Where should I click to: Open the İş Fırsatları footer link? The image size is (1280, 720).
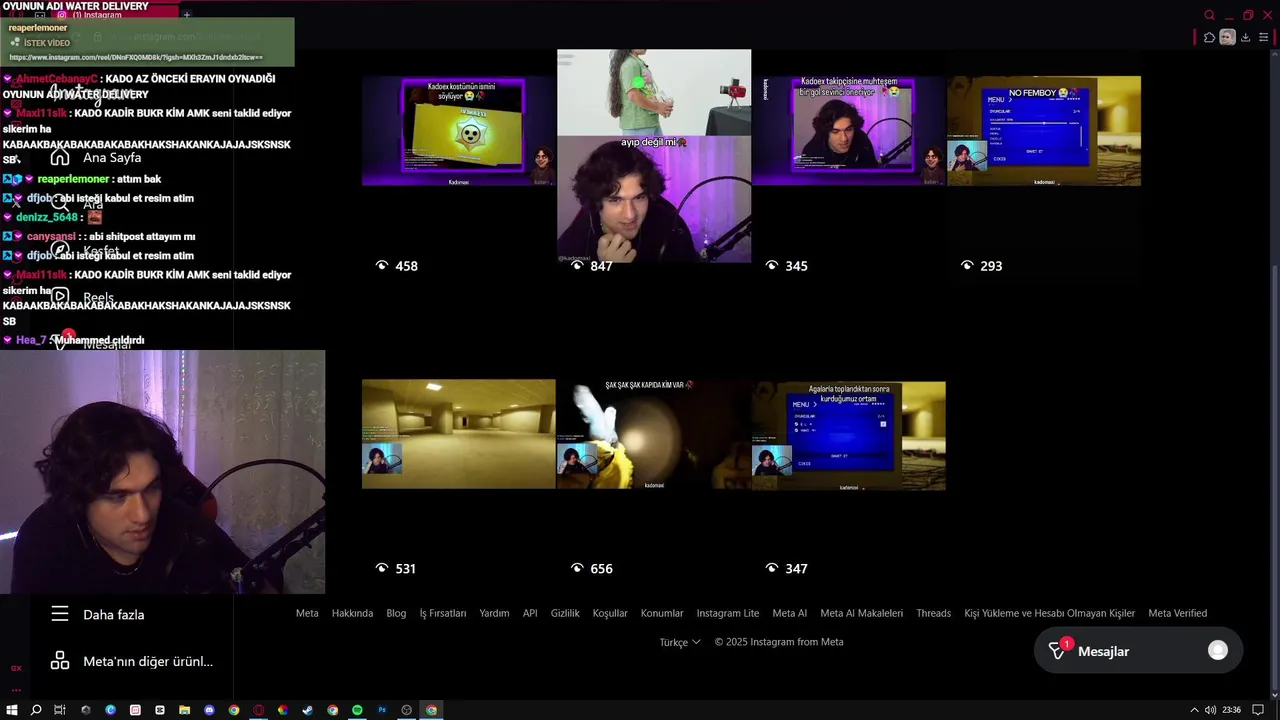click(443, 613)
